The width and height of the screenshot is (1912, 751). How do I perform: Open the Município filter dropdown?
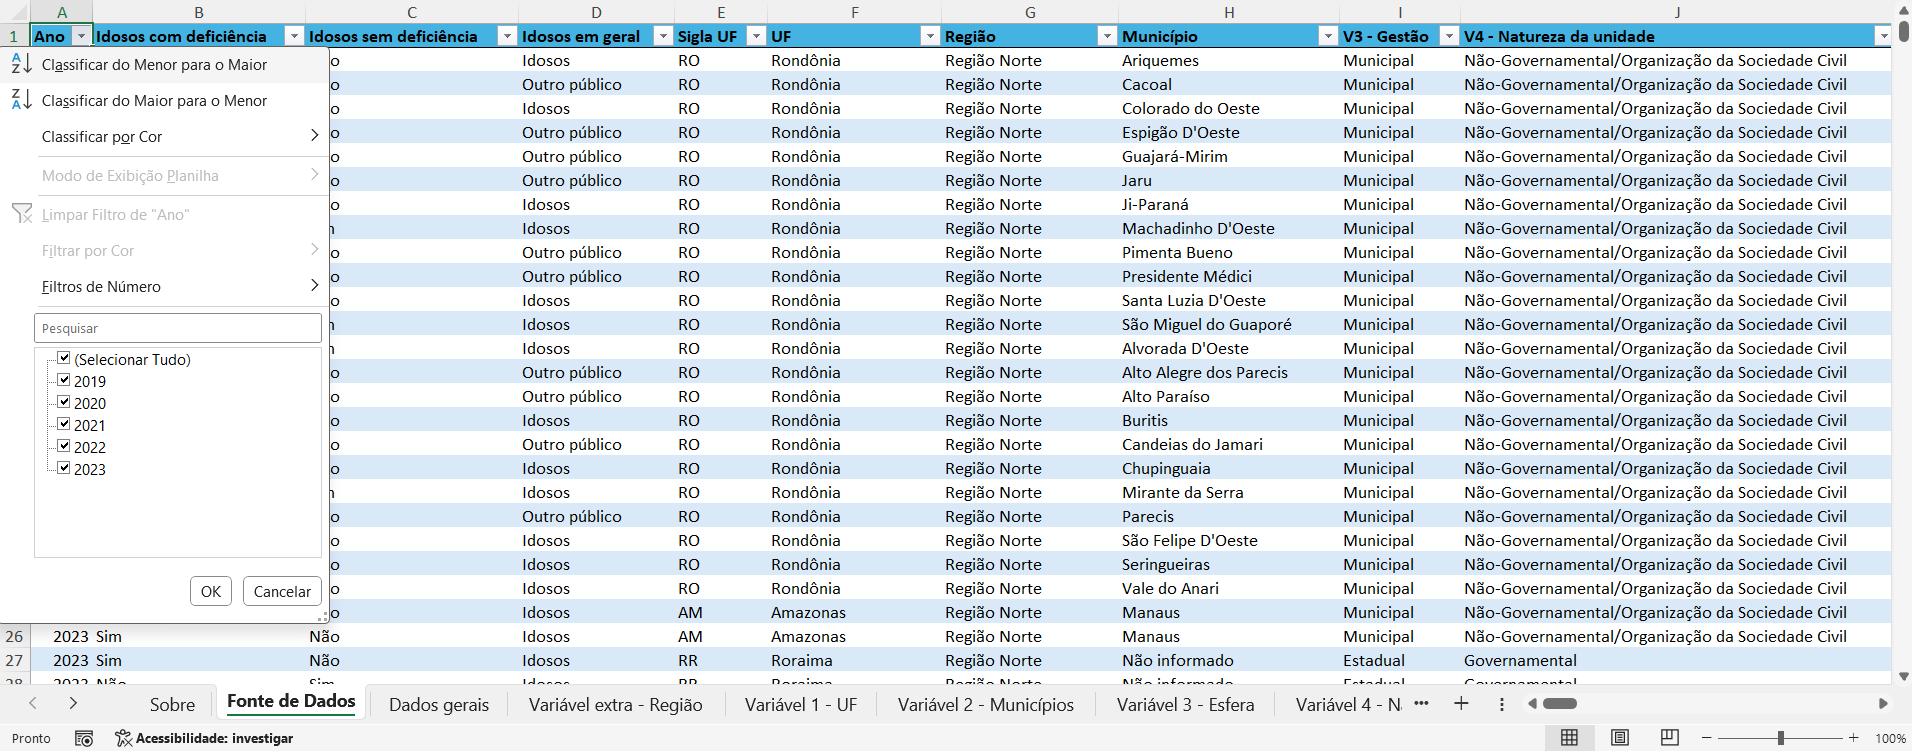(x=1328, y=36)
